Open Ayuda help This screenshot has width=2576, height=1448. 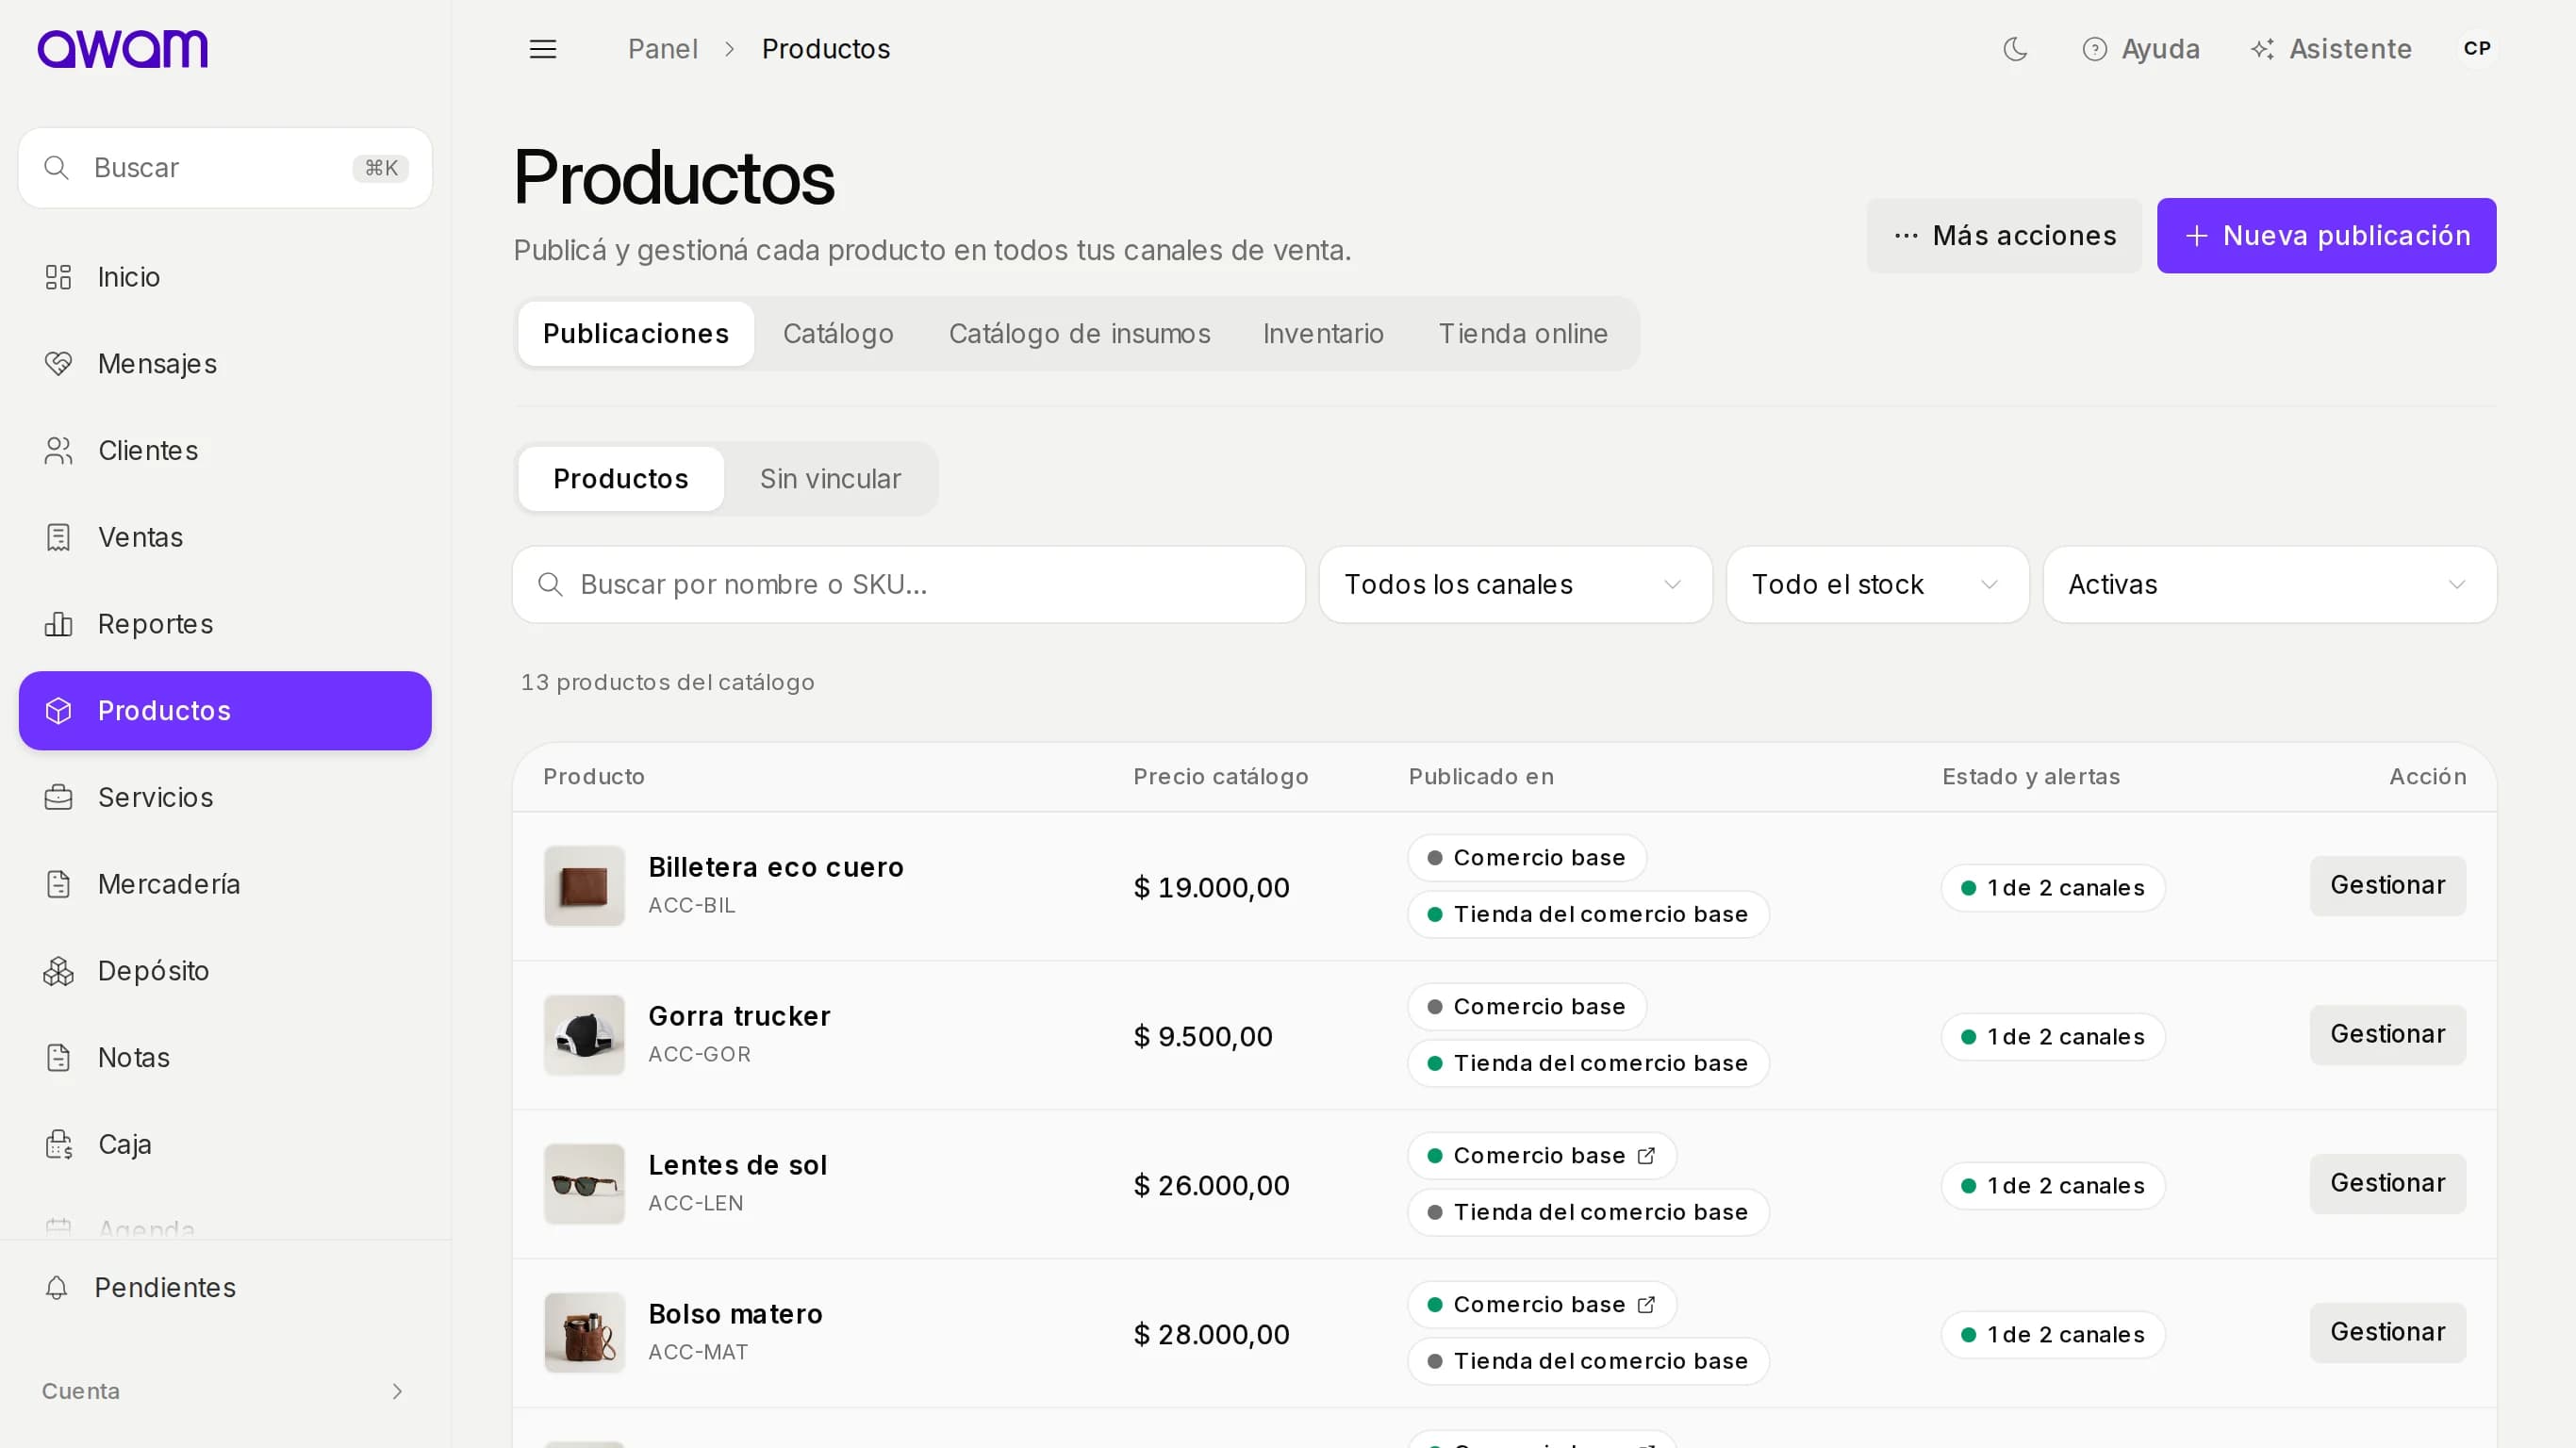(2141, 49)
